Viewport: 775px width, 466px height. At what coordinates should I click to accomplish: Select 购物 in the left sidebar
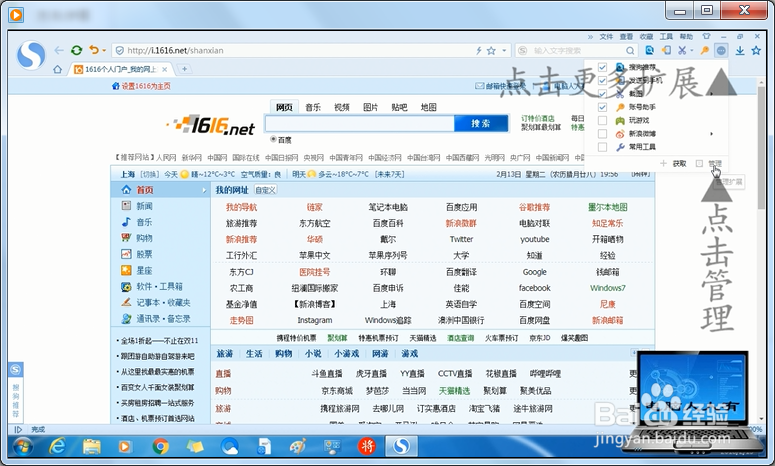click(x=144, y=238)
